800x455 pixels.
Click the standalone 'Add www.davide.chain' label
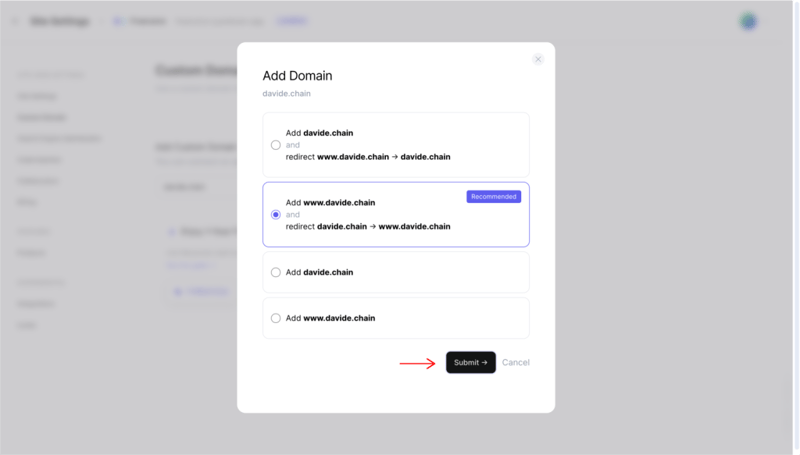[330, 318]
